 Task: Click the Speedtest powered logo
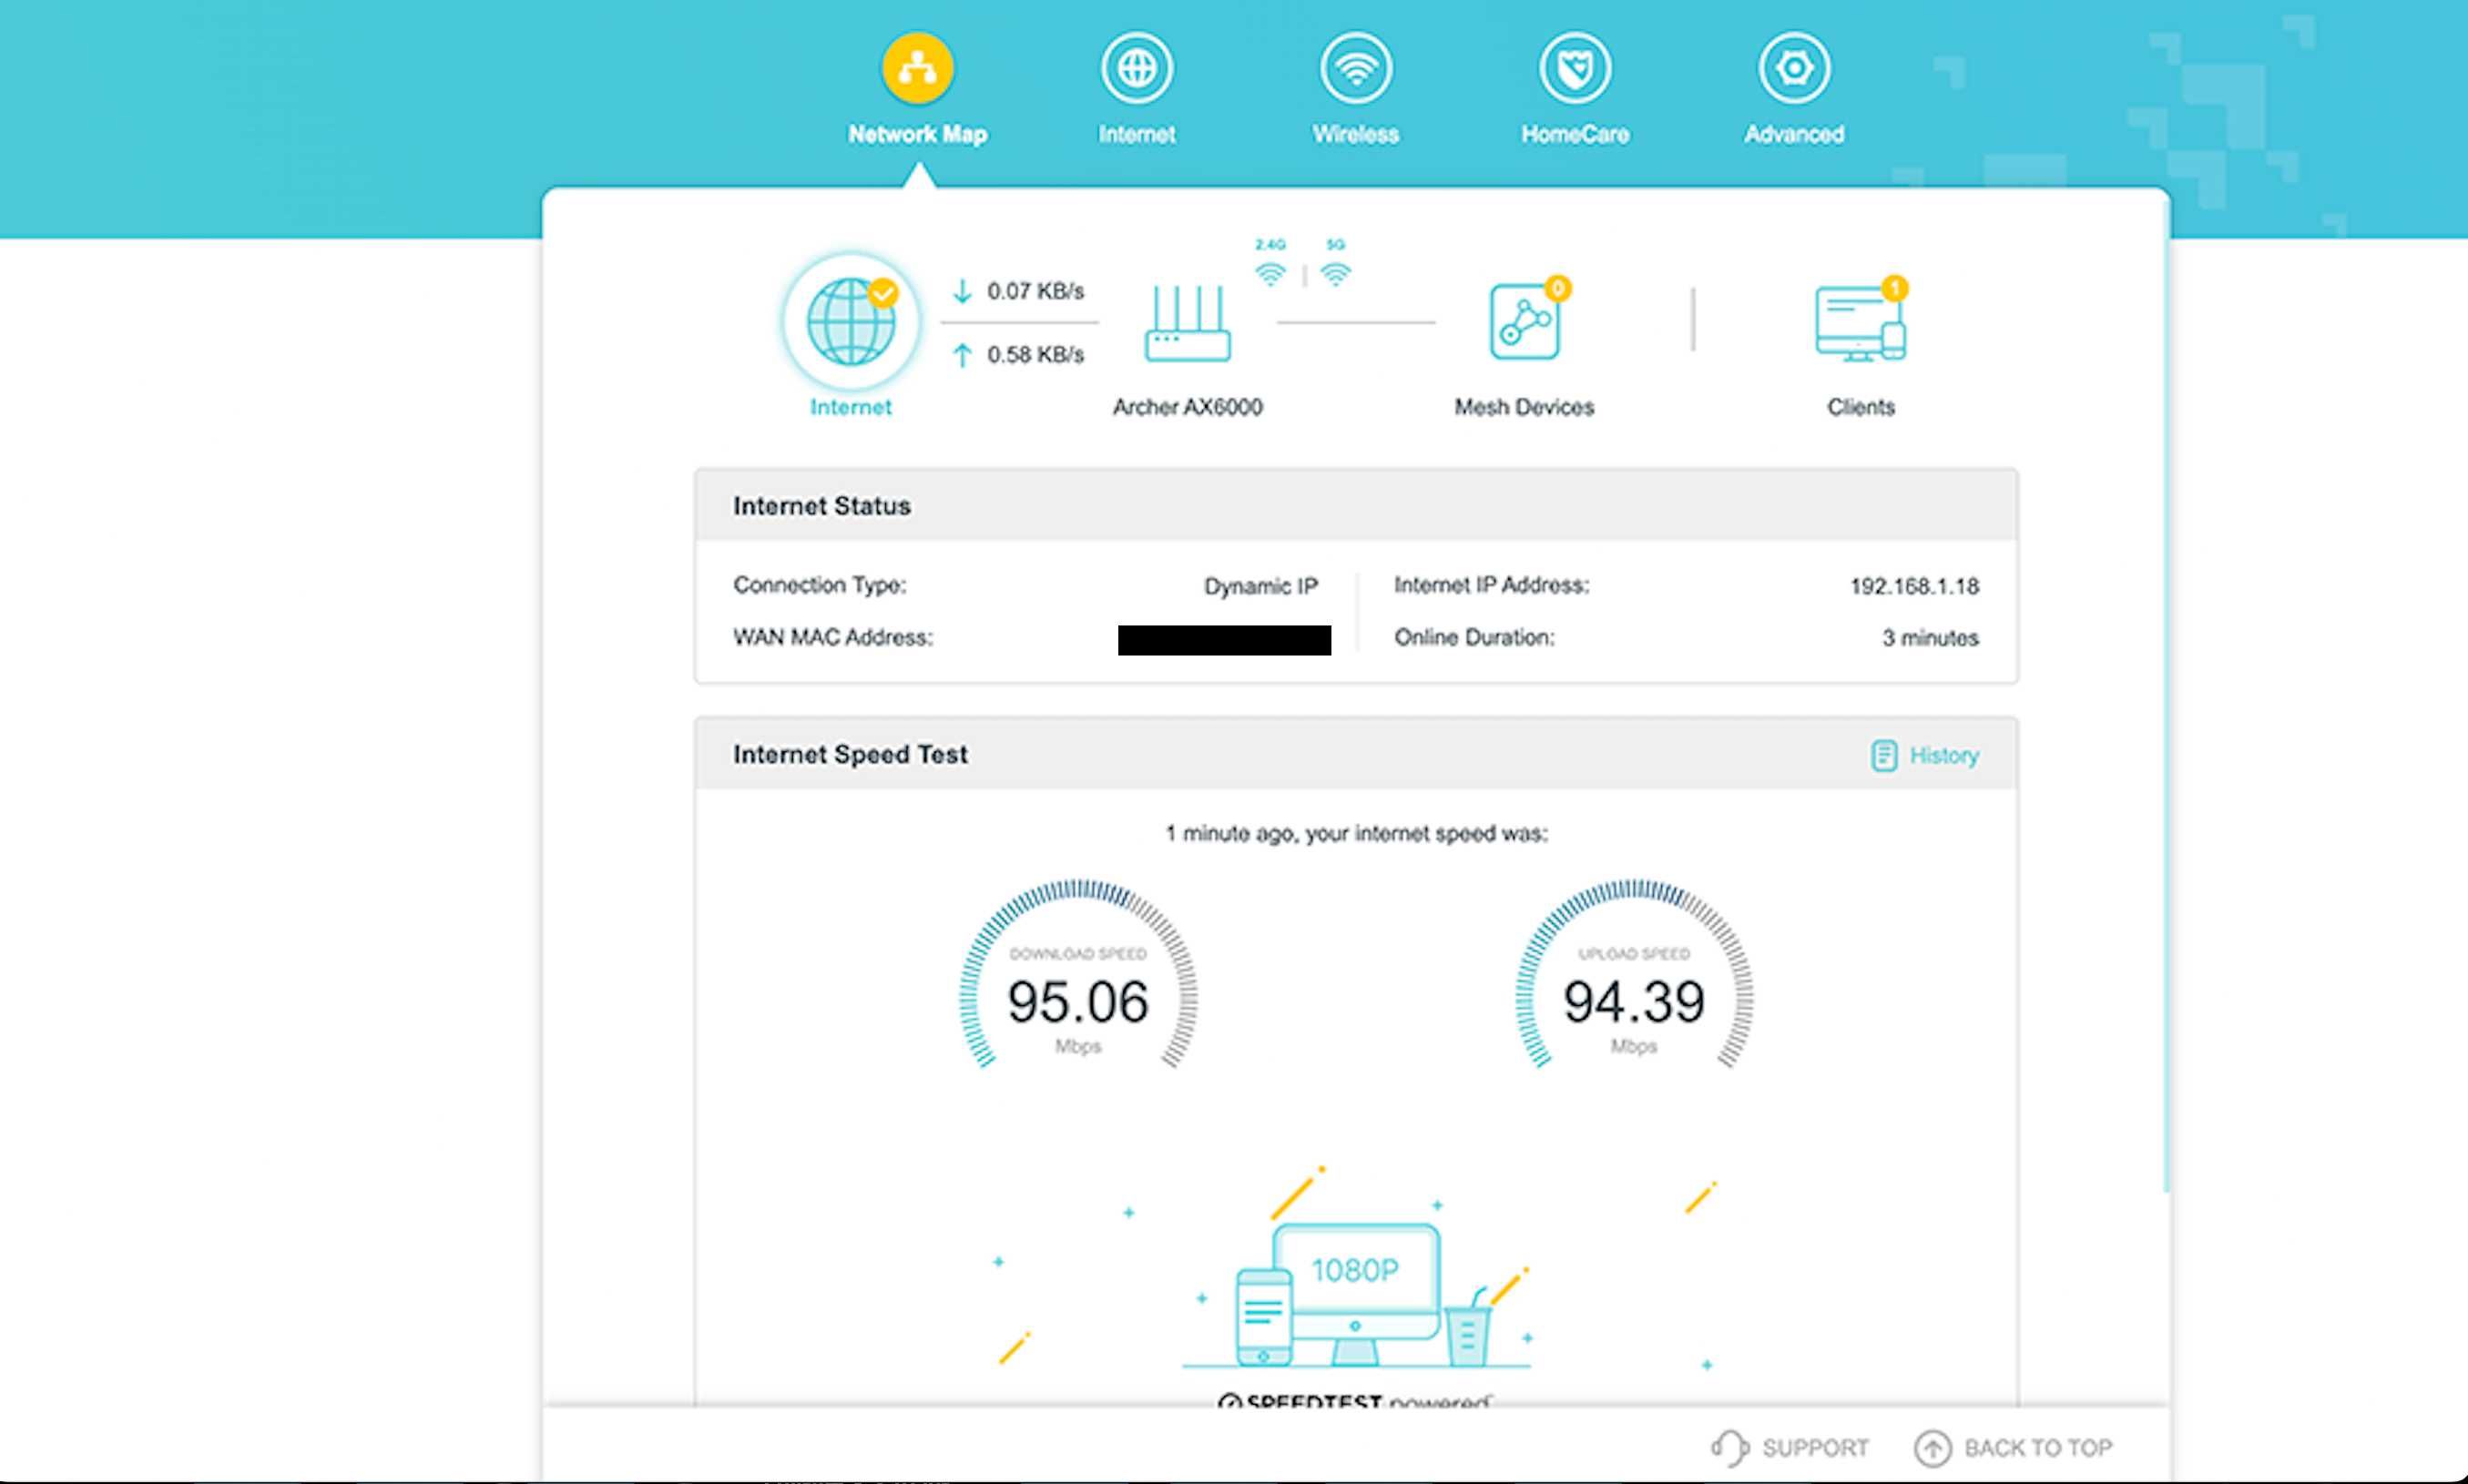pyautogui.click(x=1355, y=1399)
